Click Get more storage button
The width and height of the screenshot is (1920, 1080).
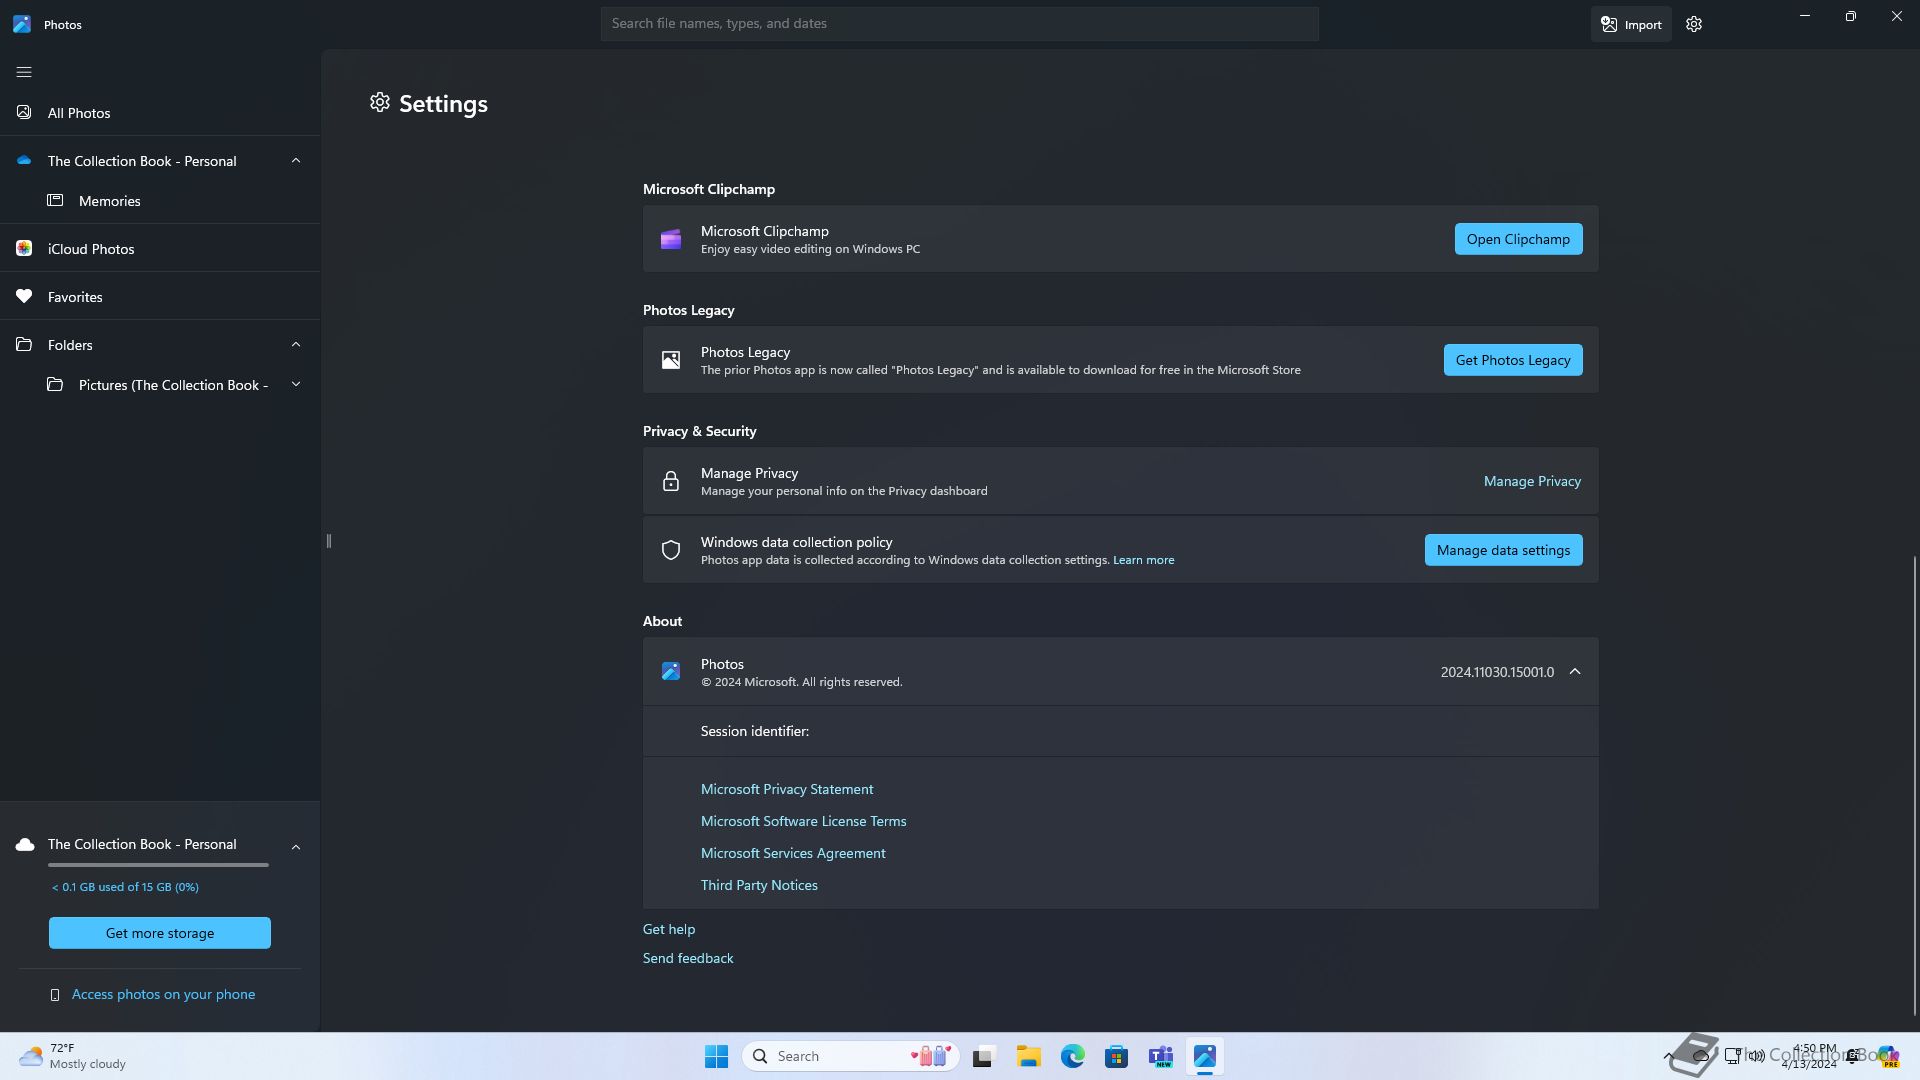[160, 933]
